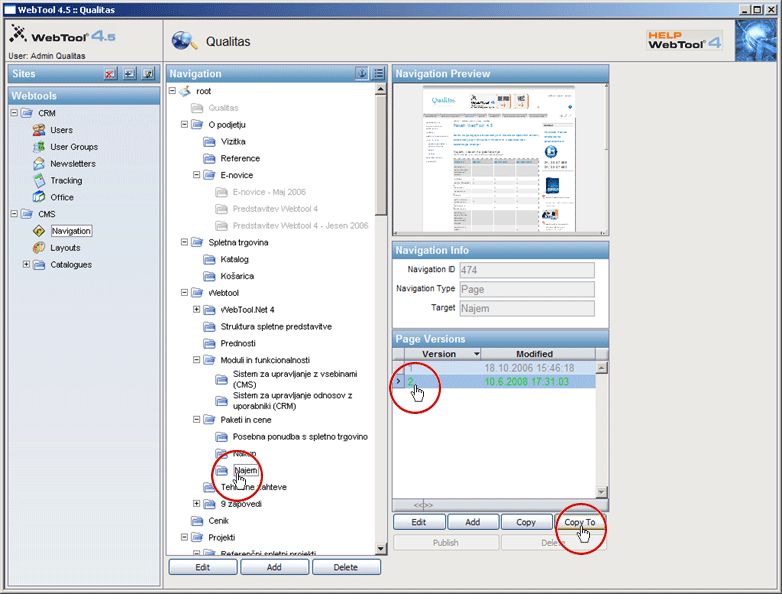
Task: Collapse the E-novice folder
Action: [x=197, y=175]
